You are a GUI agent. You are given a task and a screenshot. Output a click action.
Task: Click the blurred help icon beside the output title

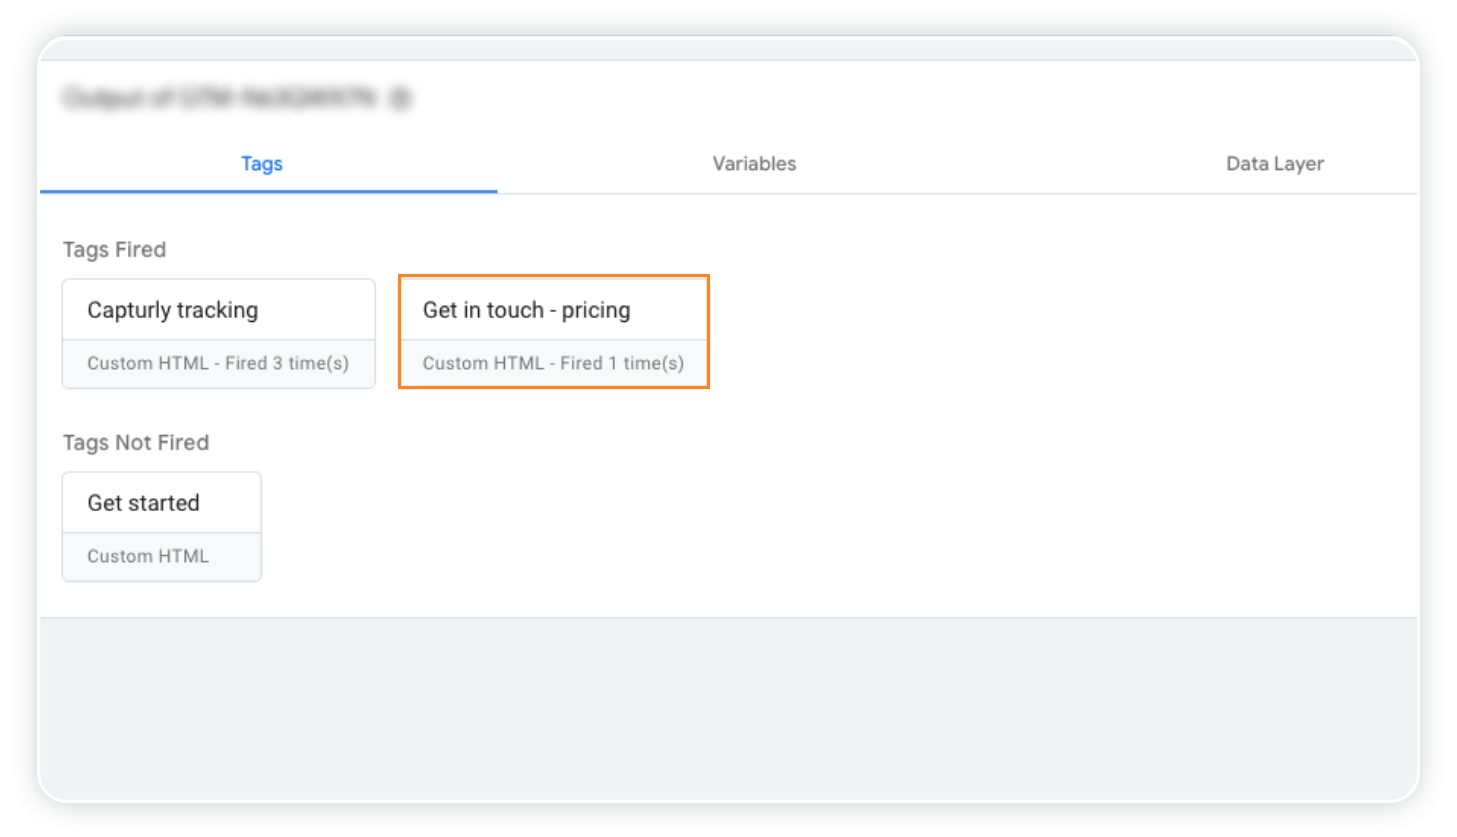click(x=400, y=98)
